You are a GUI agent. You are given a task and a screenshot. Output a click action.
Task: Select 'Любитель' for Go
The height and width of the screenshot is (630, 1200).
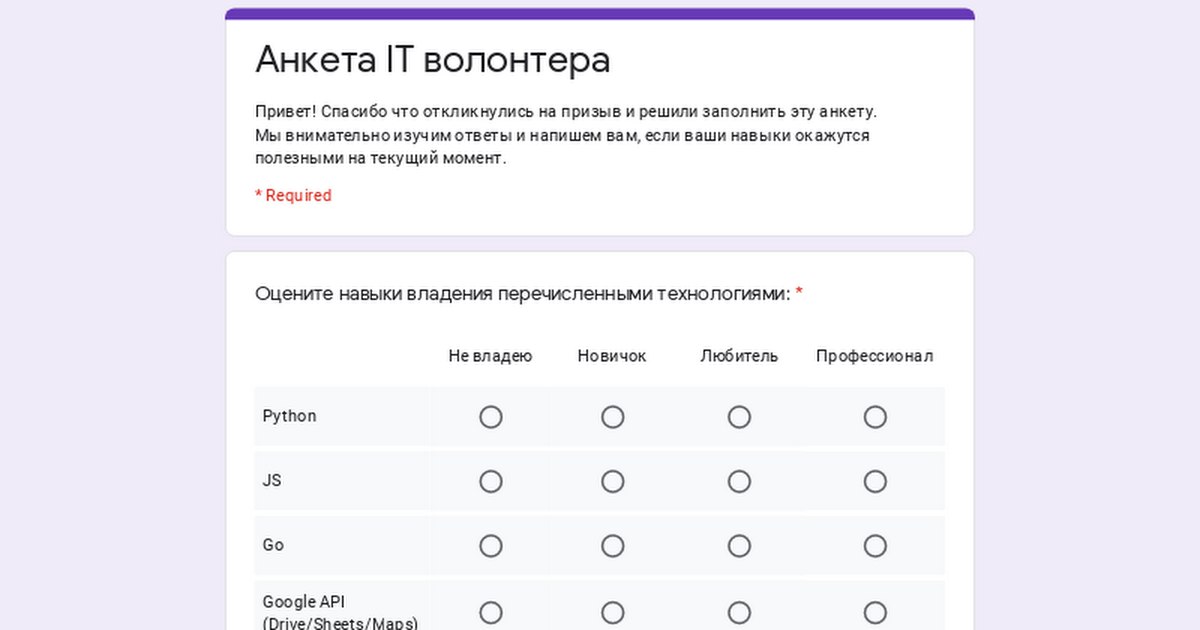click(x=739, y=546)
